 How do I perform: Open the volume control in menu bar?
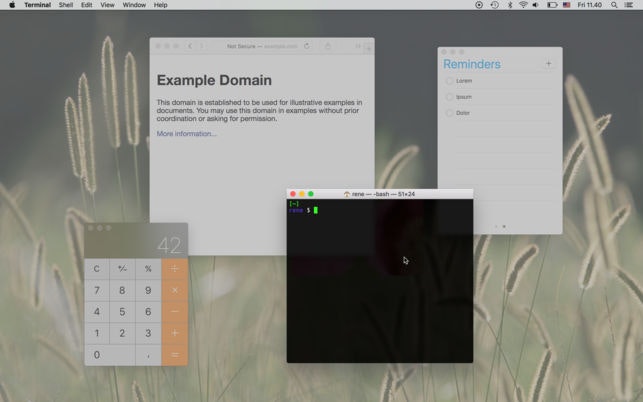(536, 5)
